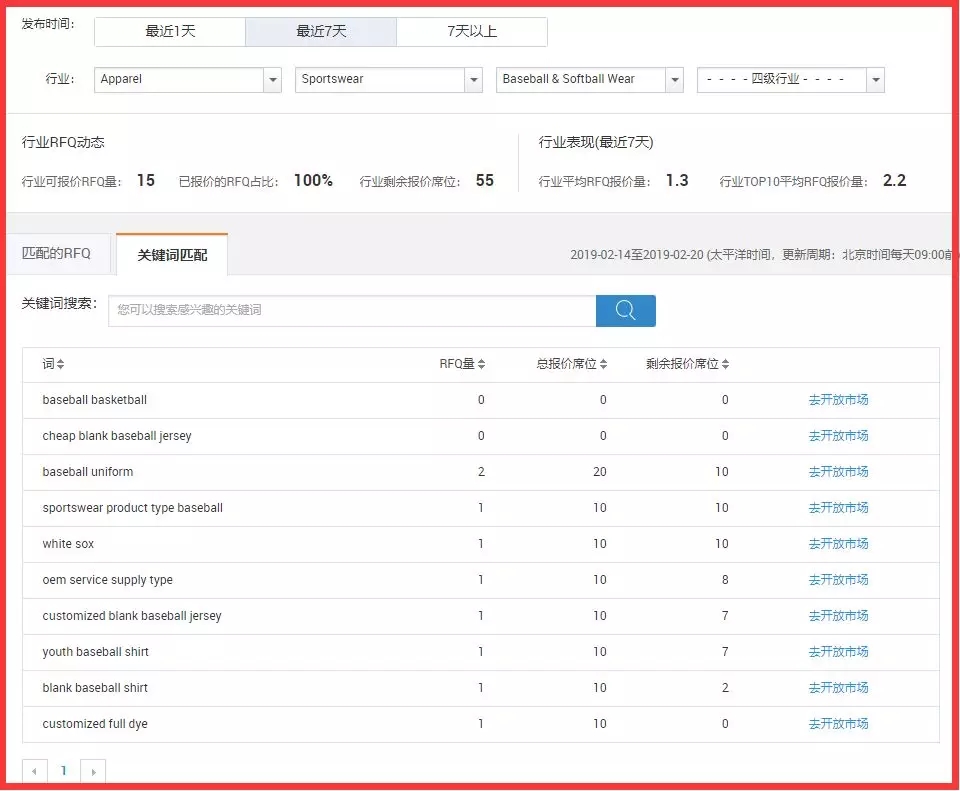Switch to 关键词匹配 tab

172,255
